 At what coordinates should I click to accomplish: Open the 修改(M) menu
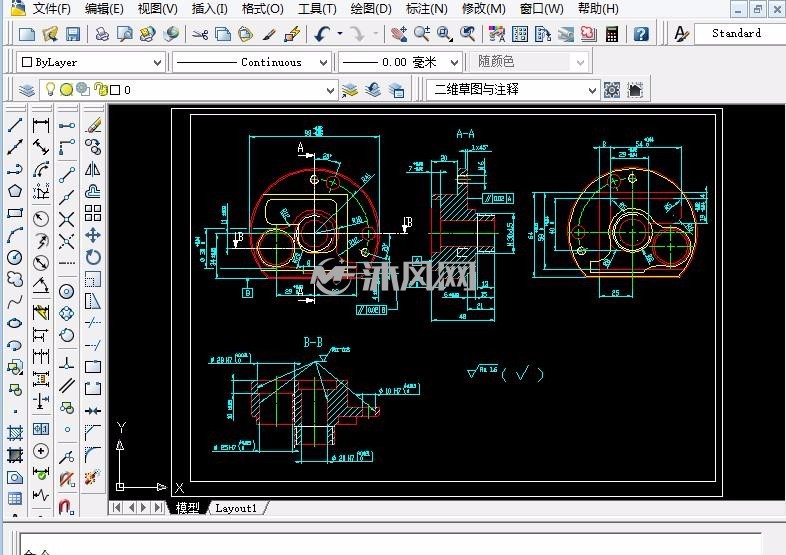(484, 9)
